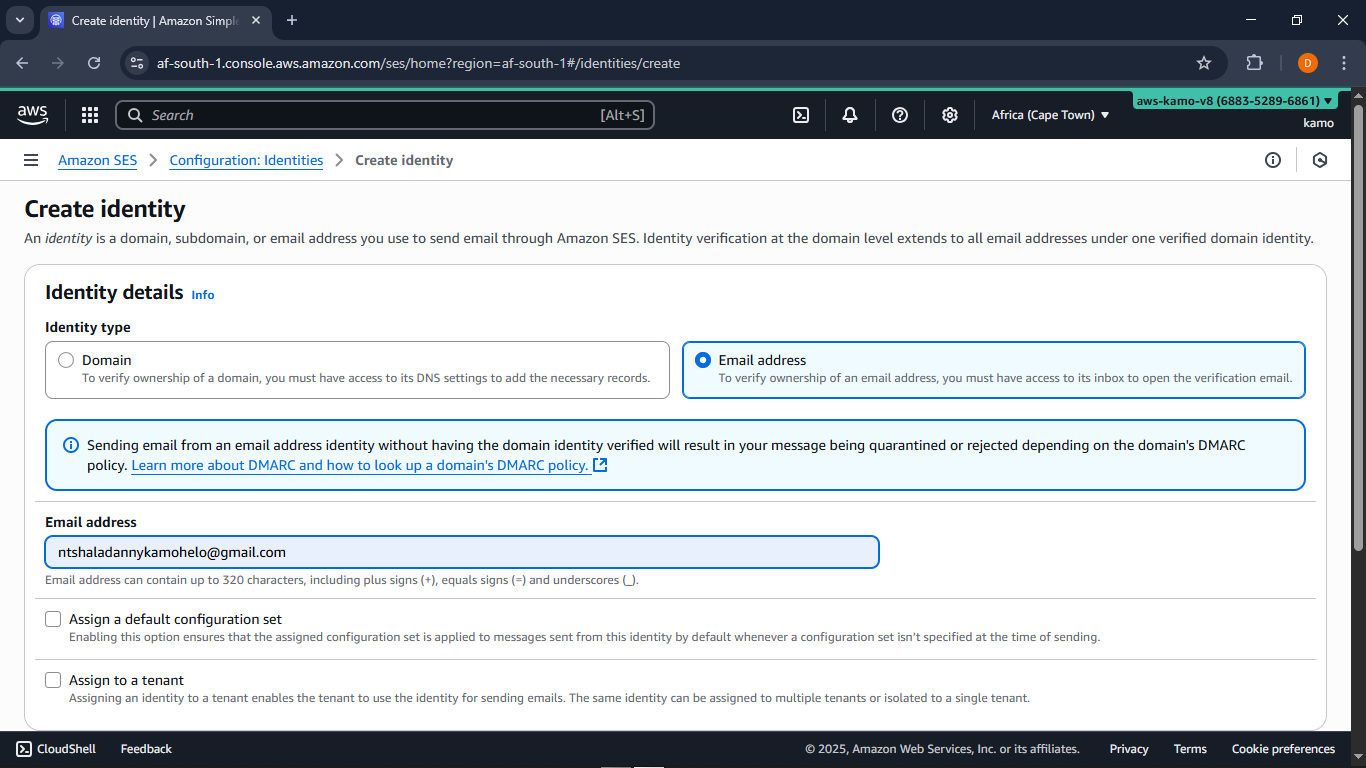Click the Create identity browser tab
The width and height of the screenshot is (1366, 768).
pyautogui.click(x=155, y=20)
